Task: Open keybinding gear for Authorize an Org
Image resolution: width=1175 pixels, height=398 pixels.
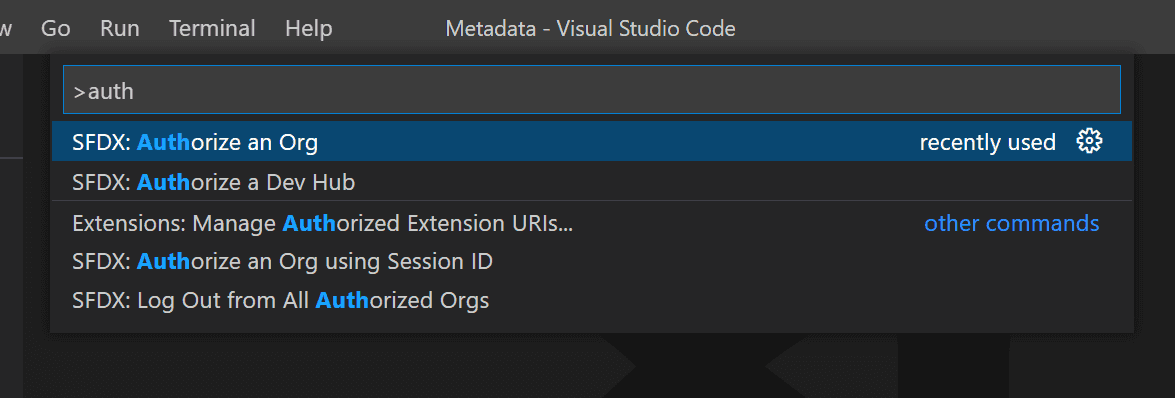Action: pyautogui.click(x=1089, y=141)
